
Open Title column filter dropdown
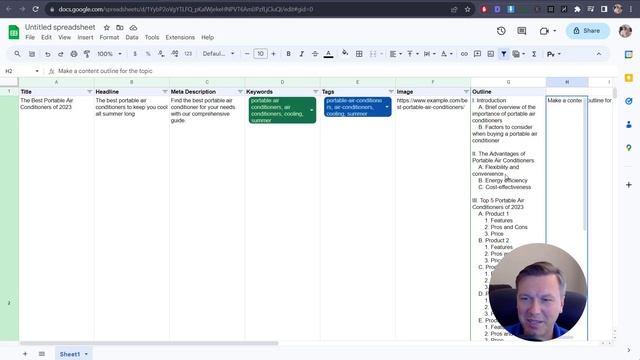pos(89,92)
